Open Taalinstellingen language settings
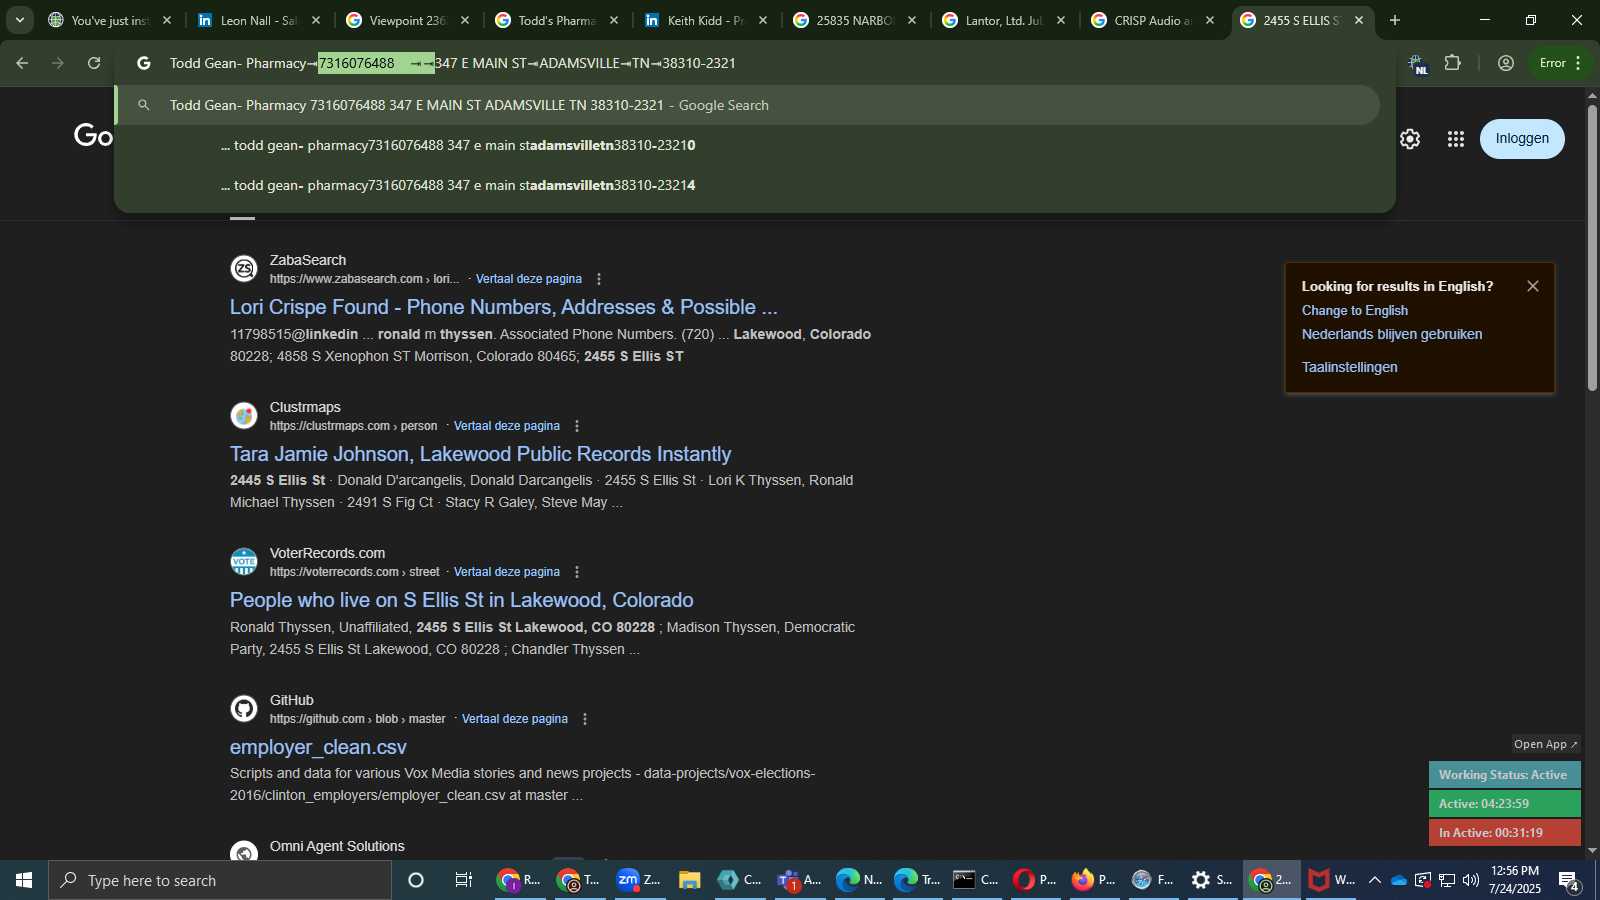1600x900 pixels. coord(1349,368)
